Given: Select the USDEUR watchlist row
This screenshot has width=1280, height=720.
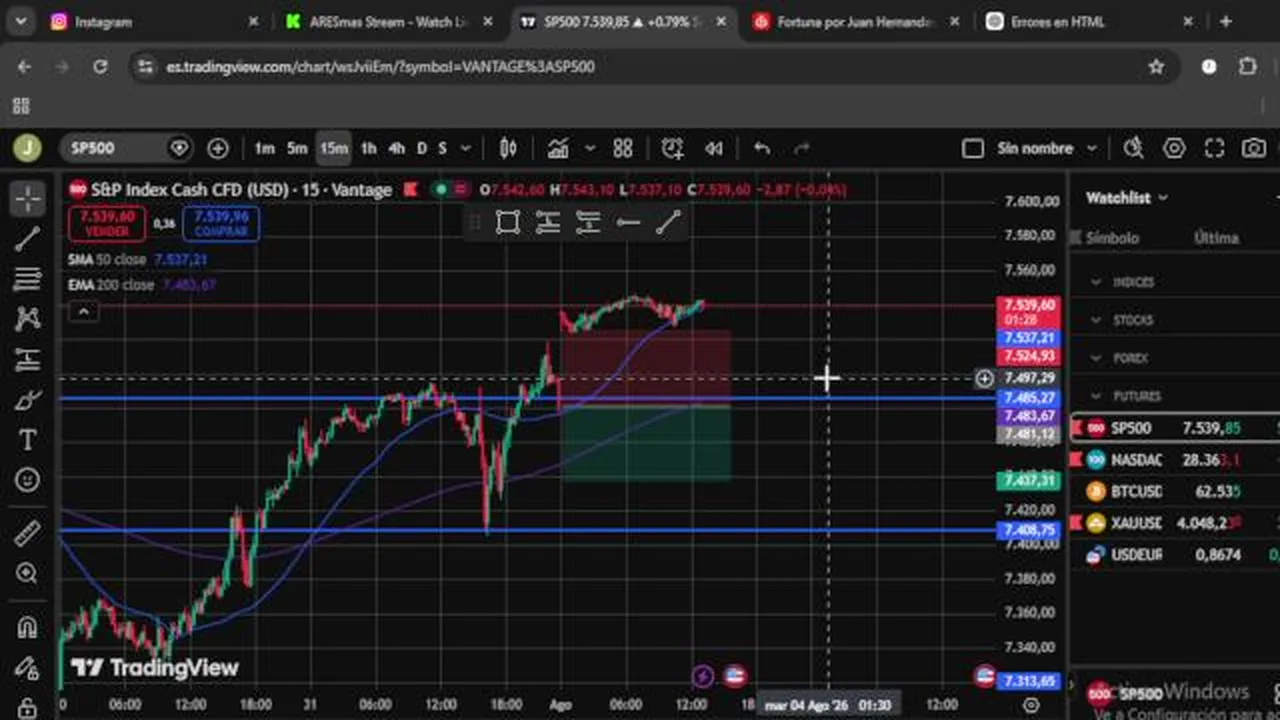Looking at the screenshot, I should coord(1175,554).
